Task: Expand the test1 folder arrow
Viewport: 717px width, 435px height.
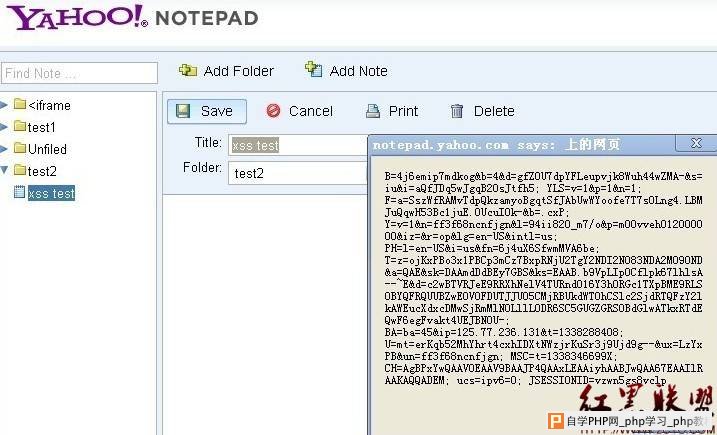Action: 4,127
